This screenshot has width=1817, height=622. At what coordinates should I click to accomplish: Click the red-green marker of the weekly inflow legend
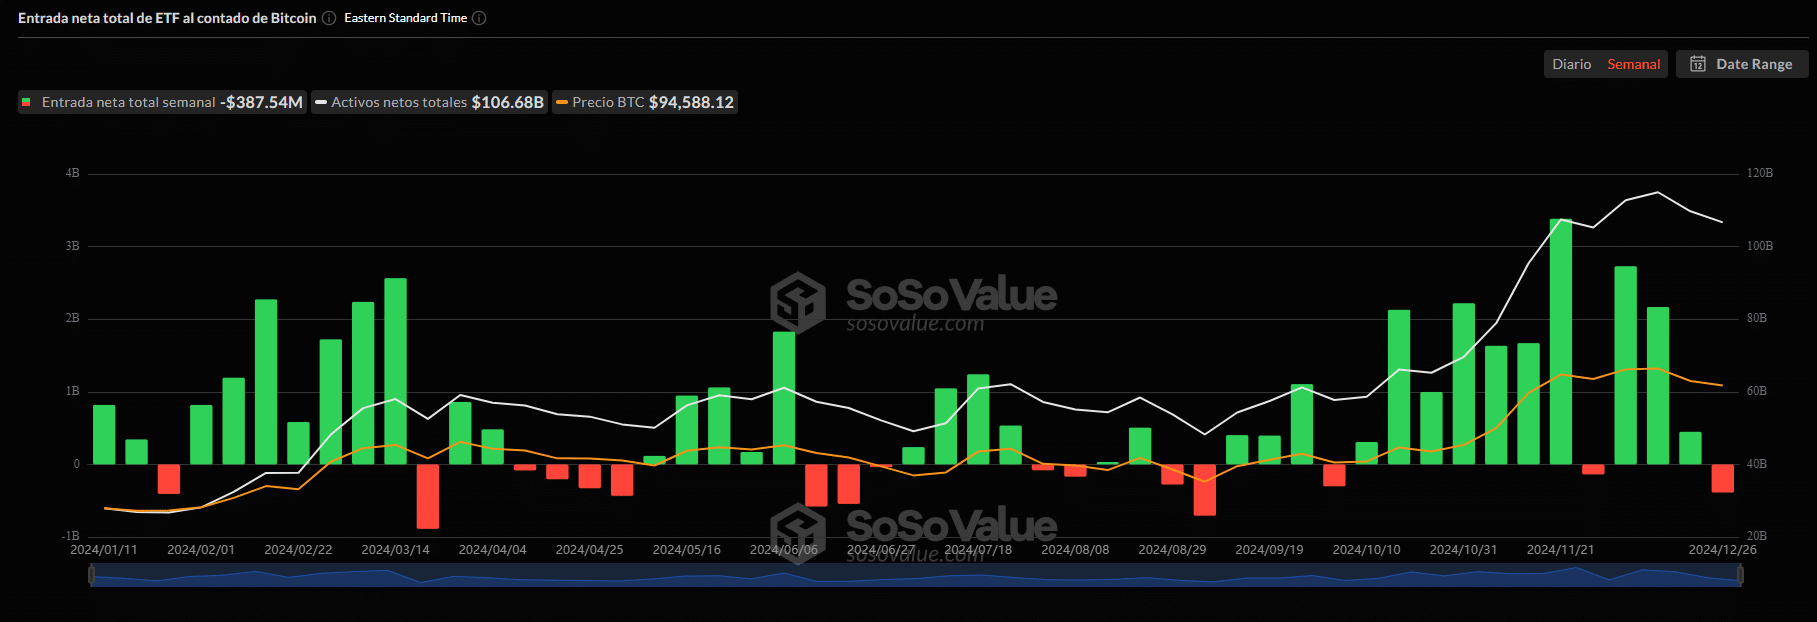(26, 102)
